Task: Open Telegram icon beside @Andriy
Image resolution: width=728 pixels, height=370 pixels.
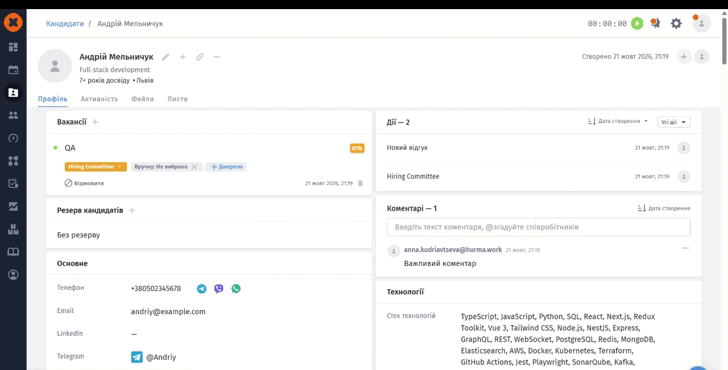Action: (x=136, y=357)
